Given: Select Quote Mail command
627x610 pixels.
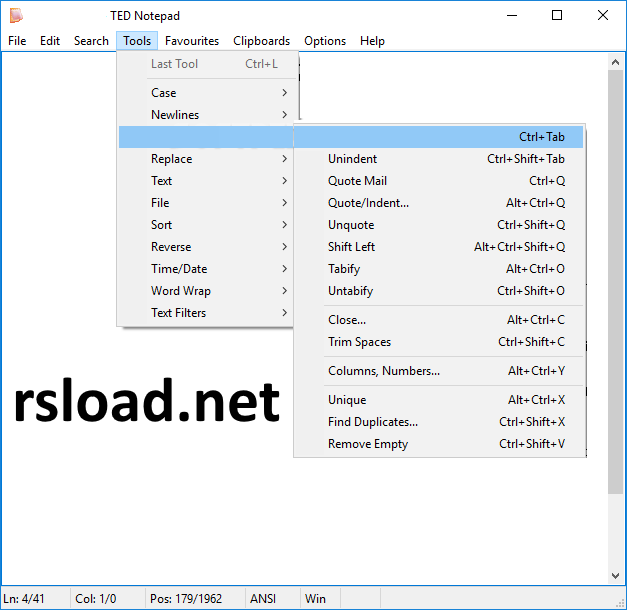Looking at the screenshot, I should pos(439,181).
